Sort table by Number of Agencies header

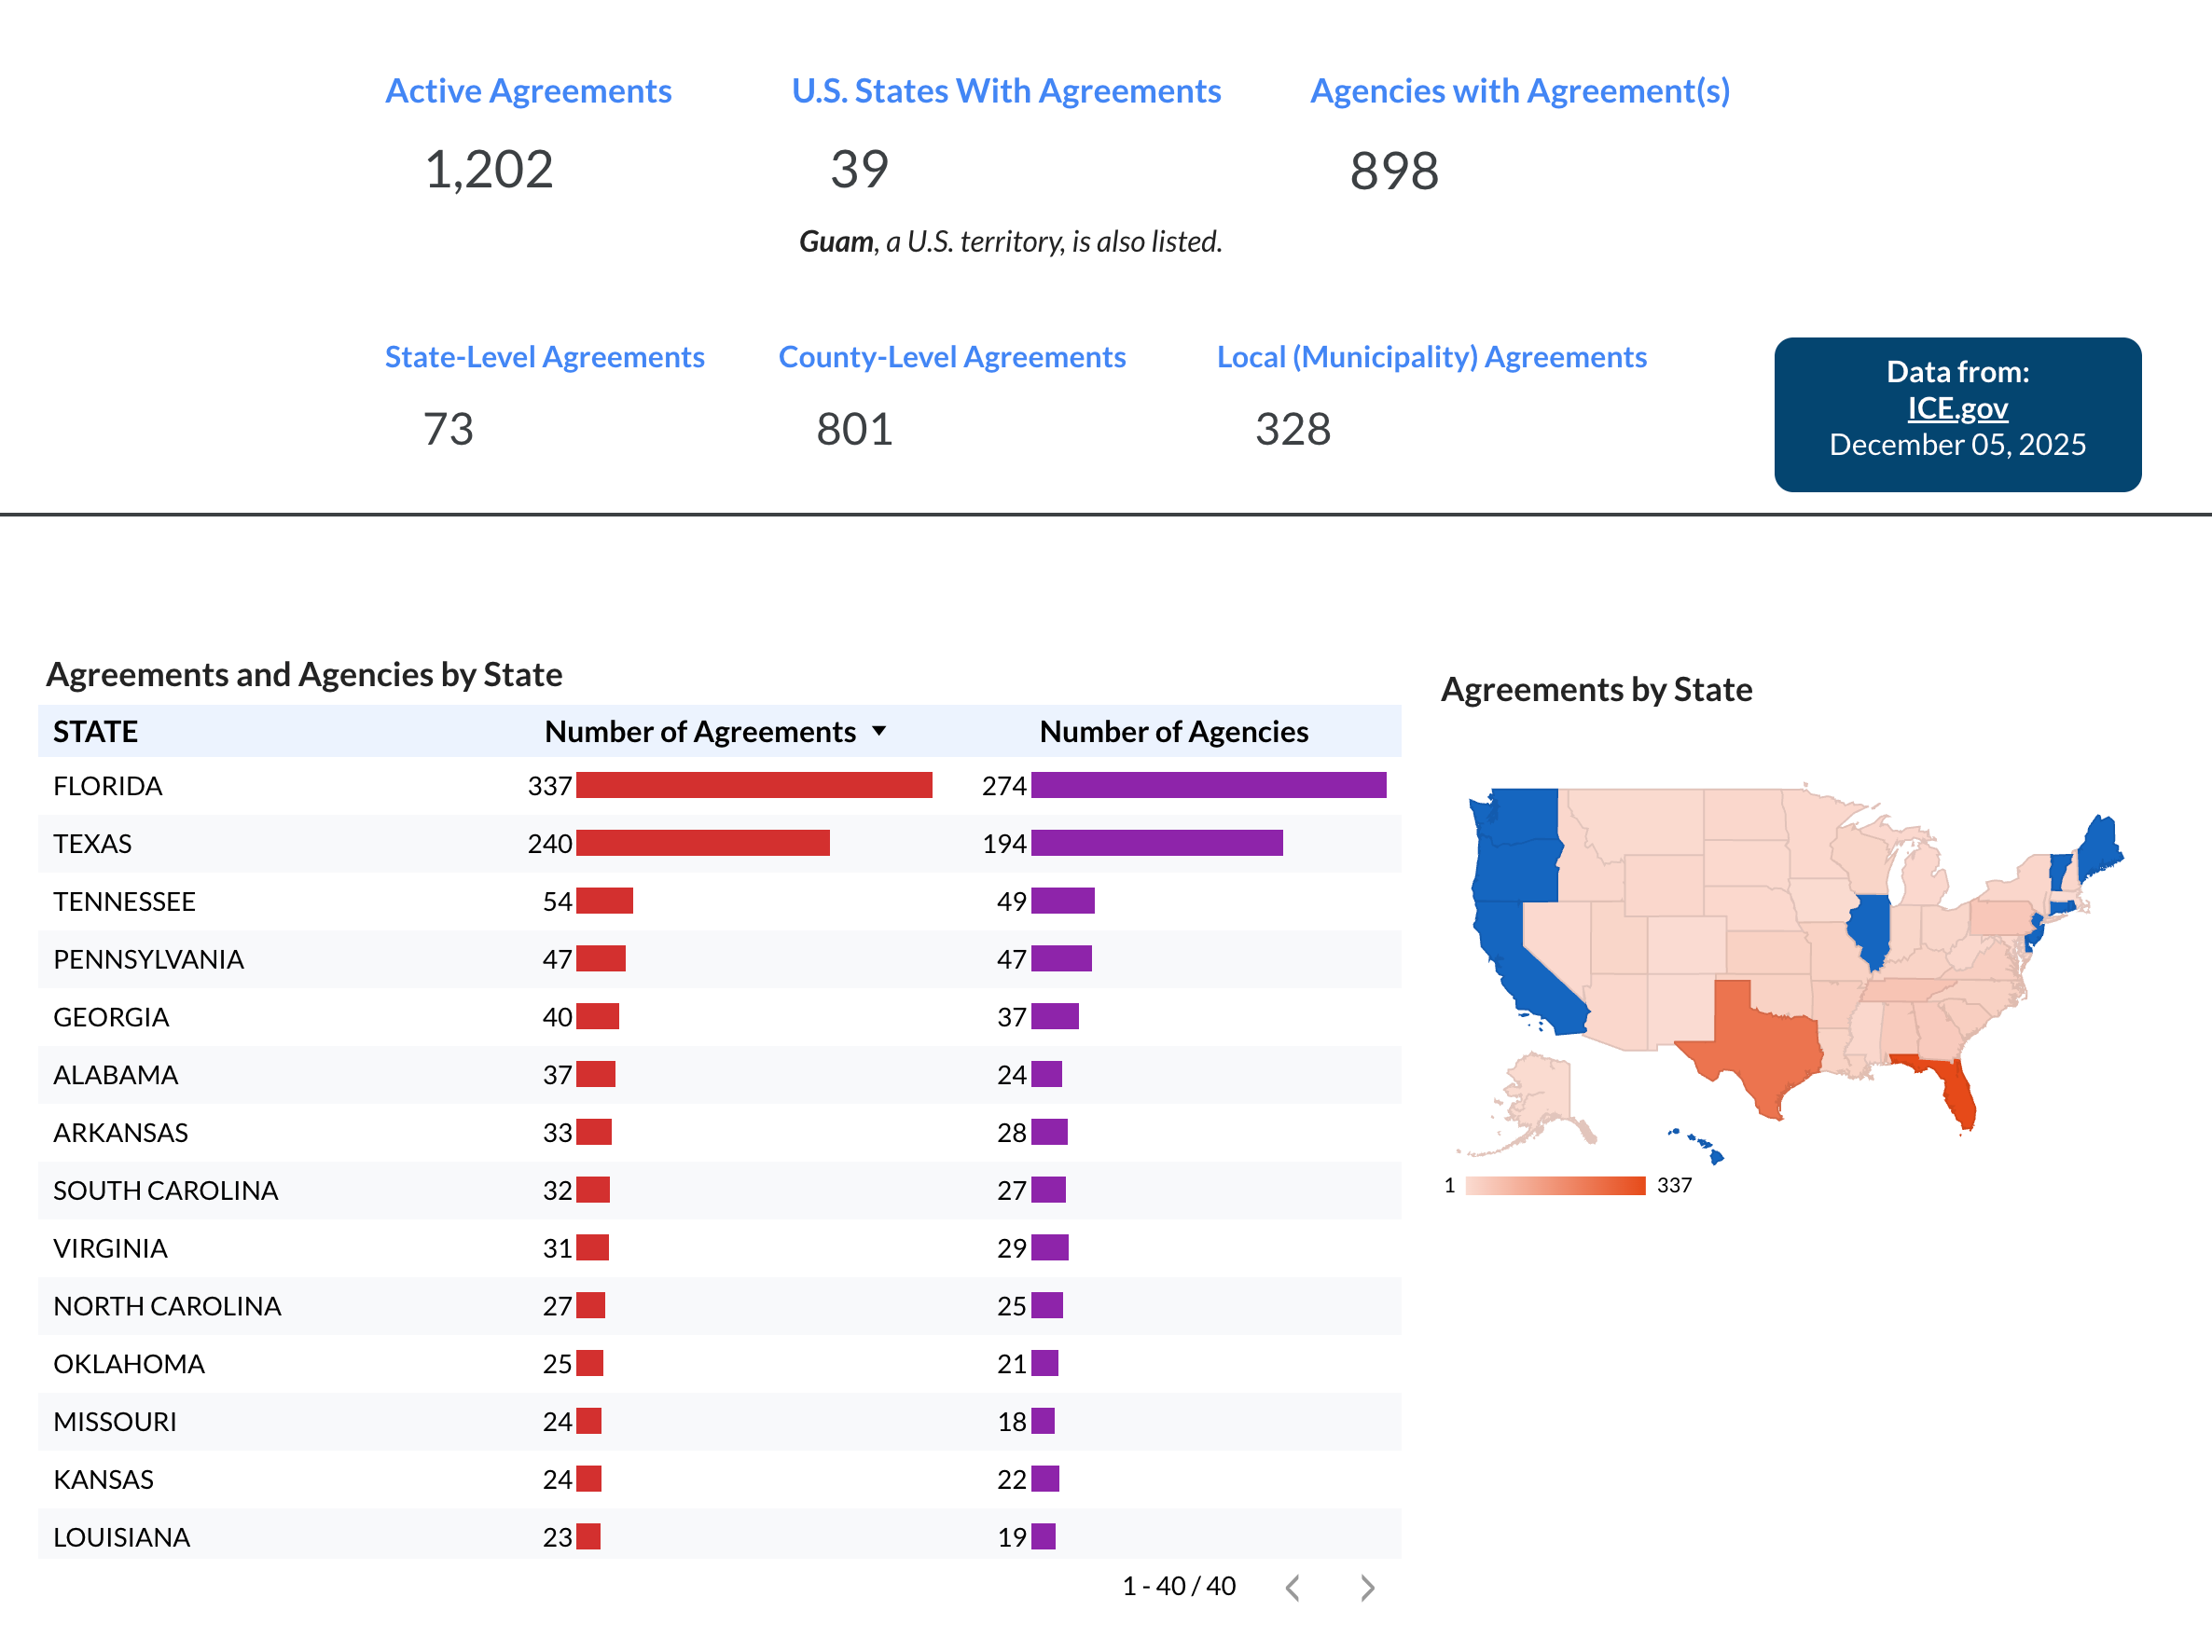1173,731
